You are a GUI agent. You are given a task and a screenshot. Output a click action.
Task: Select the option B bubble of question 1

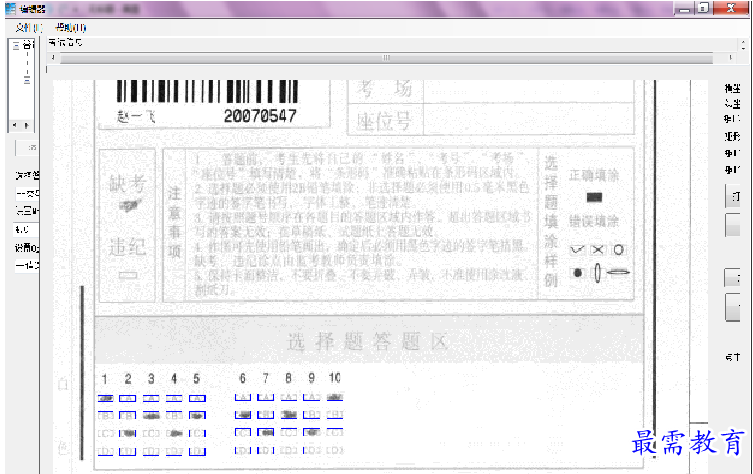[x=106, y=416]
